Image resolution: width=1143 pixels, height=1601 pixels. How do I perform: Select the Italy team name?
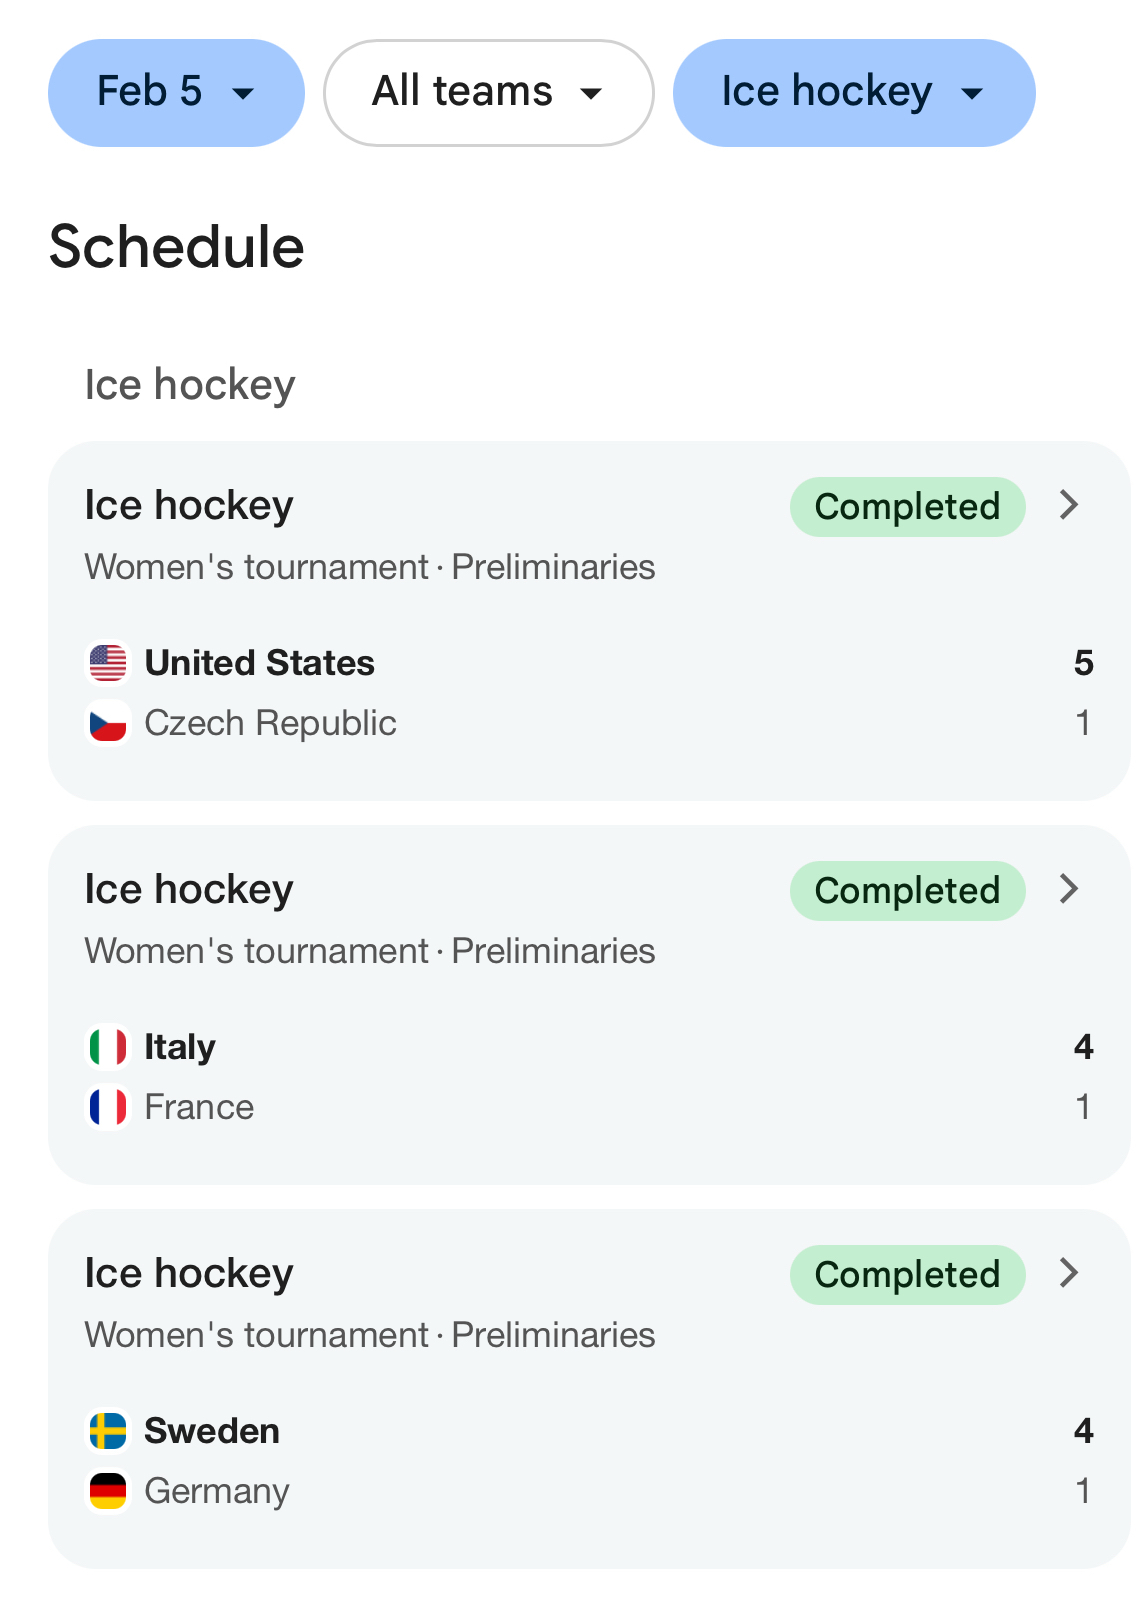[180, 1047]
